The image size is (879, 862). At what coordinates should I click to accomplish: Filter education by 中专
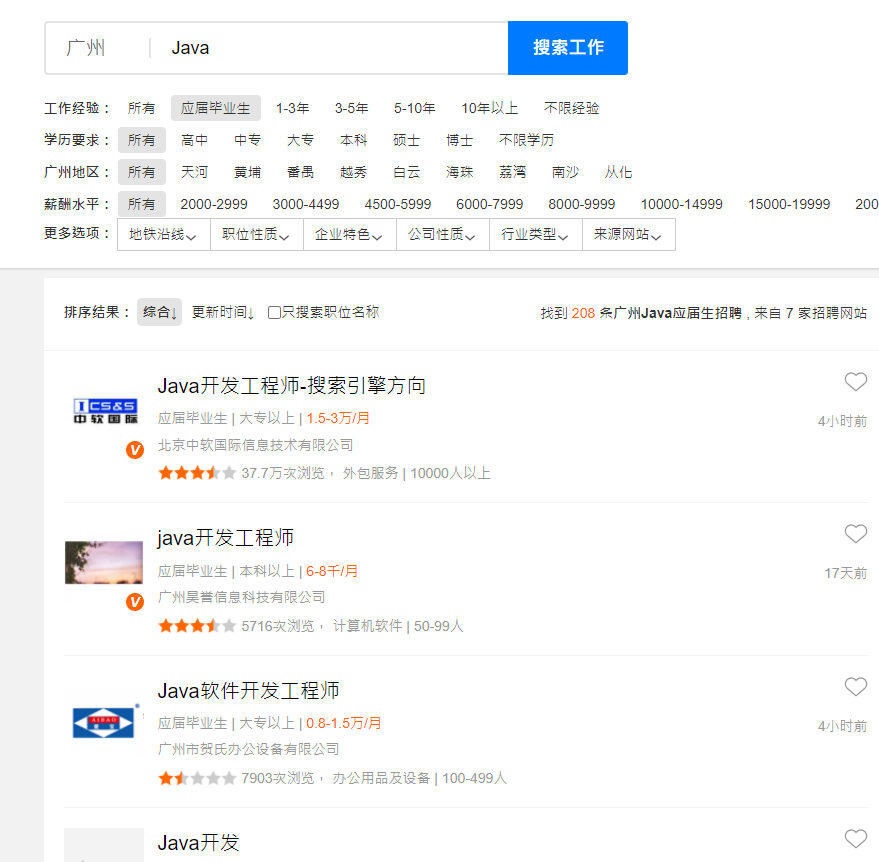click(247, 140)
